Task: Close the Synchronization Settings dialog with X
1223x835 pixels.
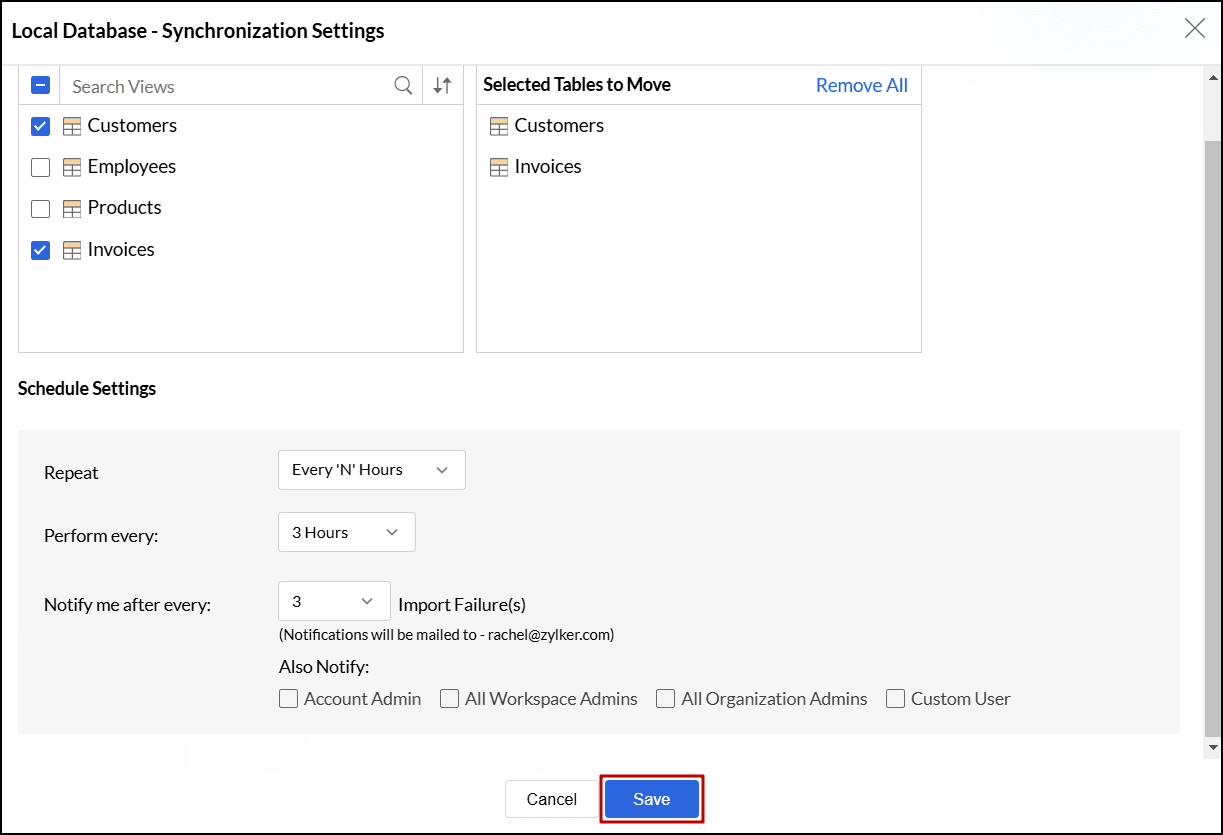Action: click(1194, 29)
